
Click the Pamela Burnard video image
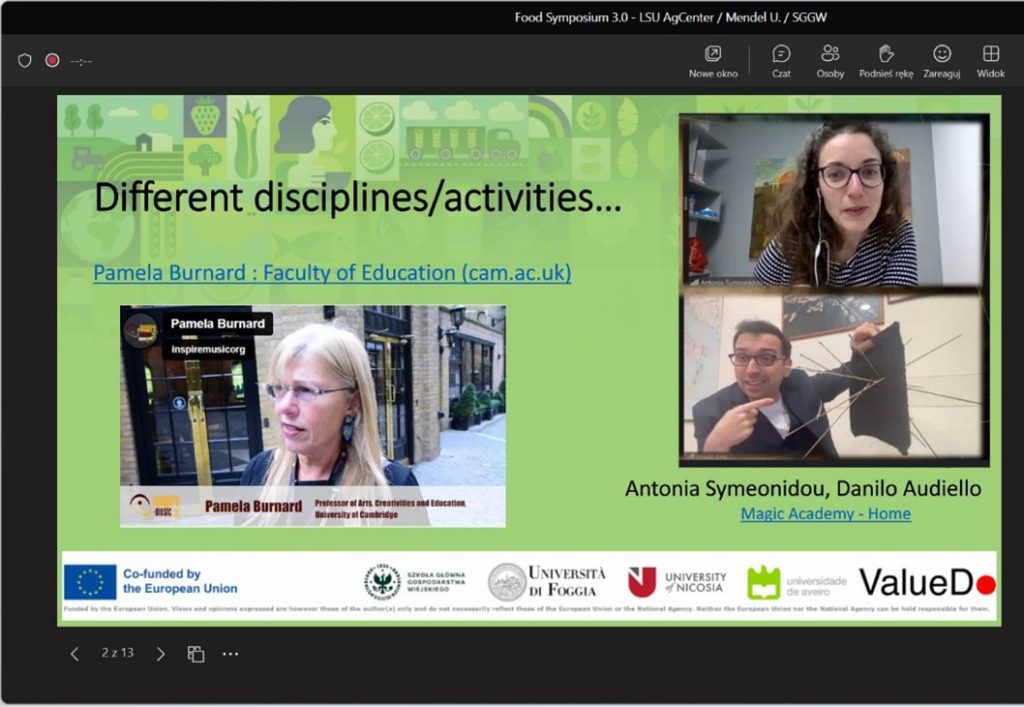pyautogui.click(x=312, y=415)
